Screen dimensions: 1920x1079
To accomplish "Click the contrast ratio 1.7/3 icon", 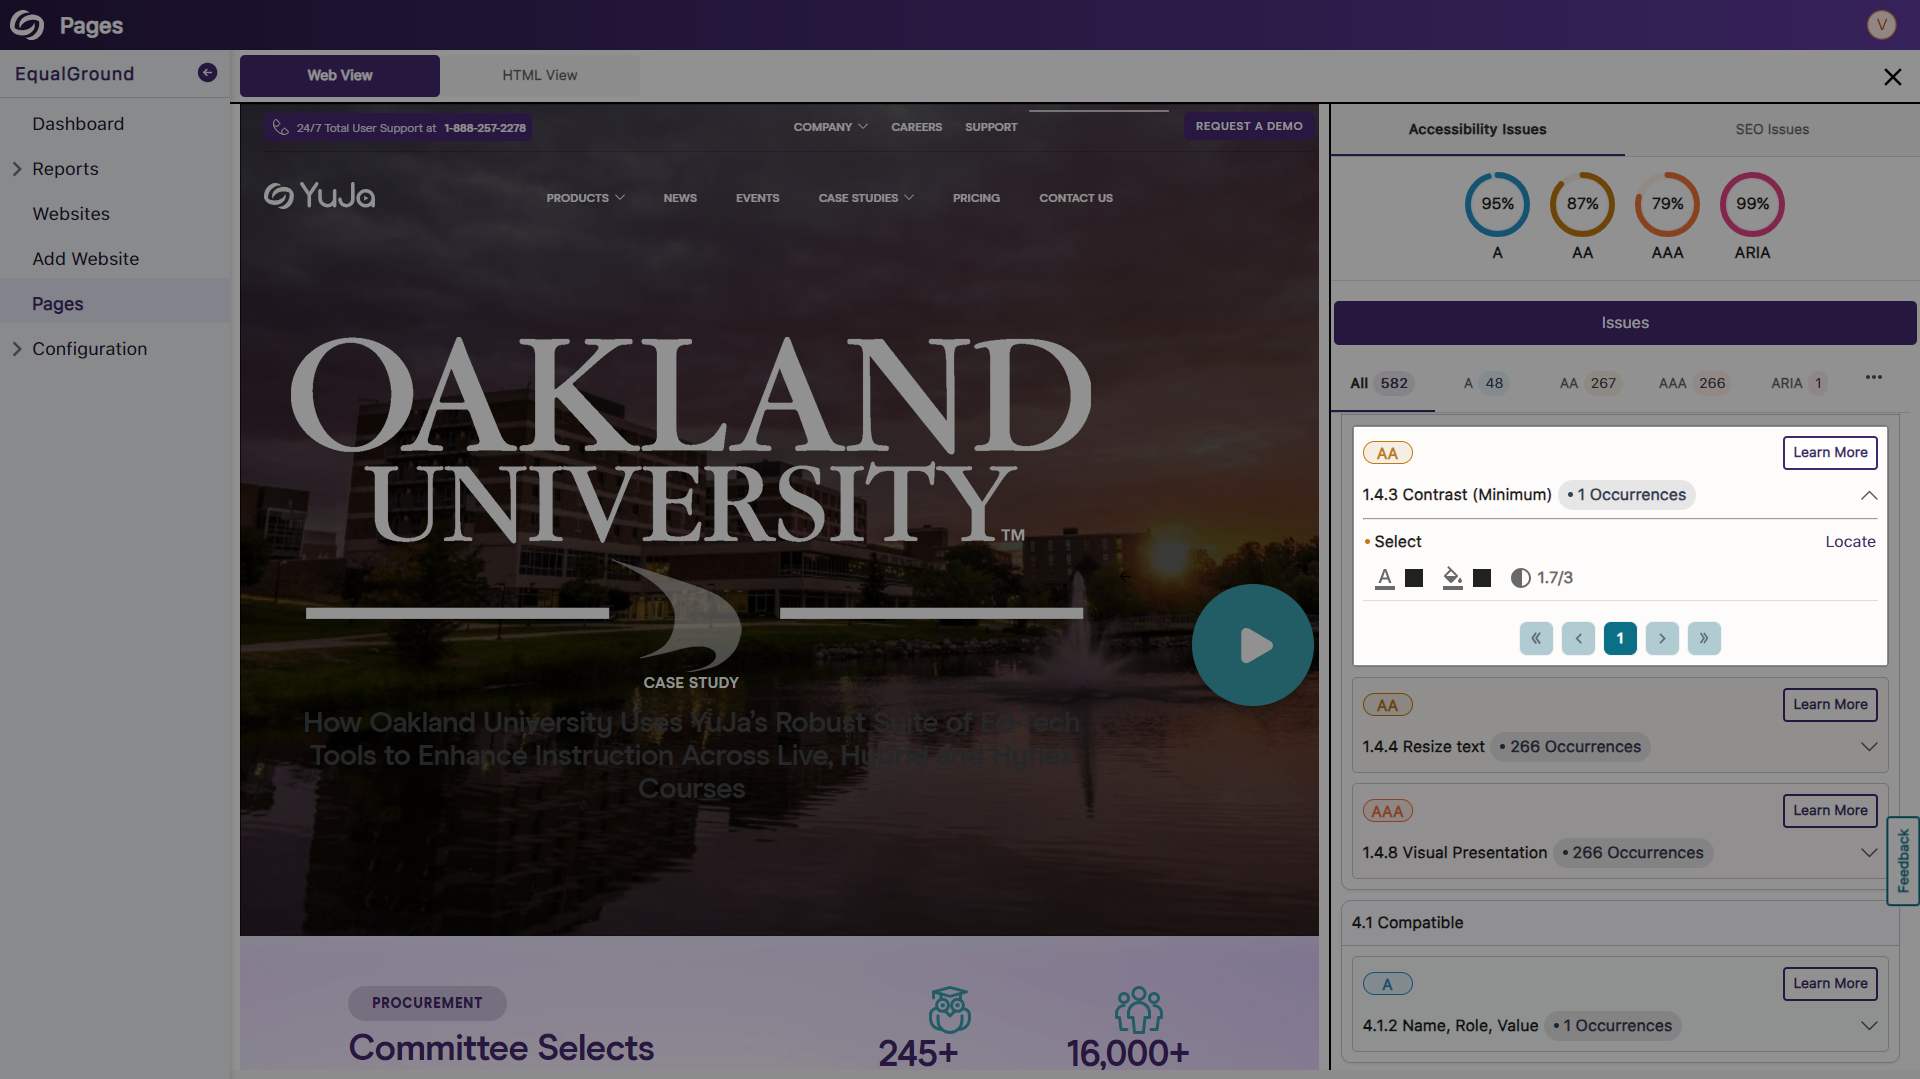I will [x=1521, y=577].
